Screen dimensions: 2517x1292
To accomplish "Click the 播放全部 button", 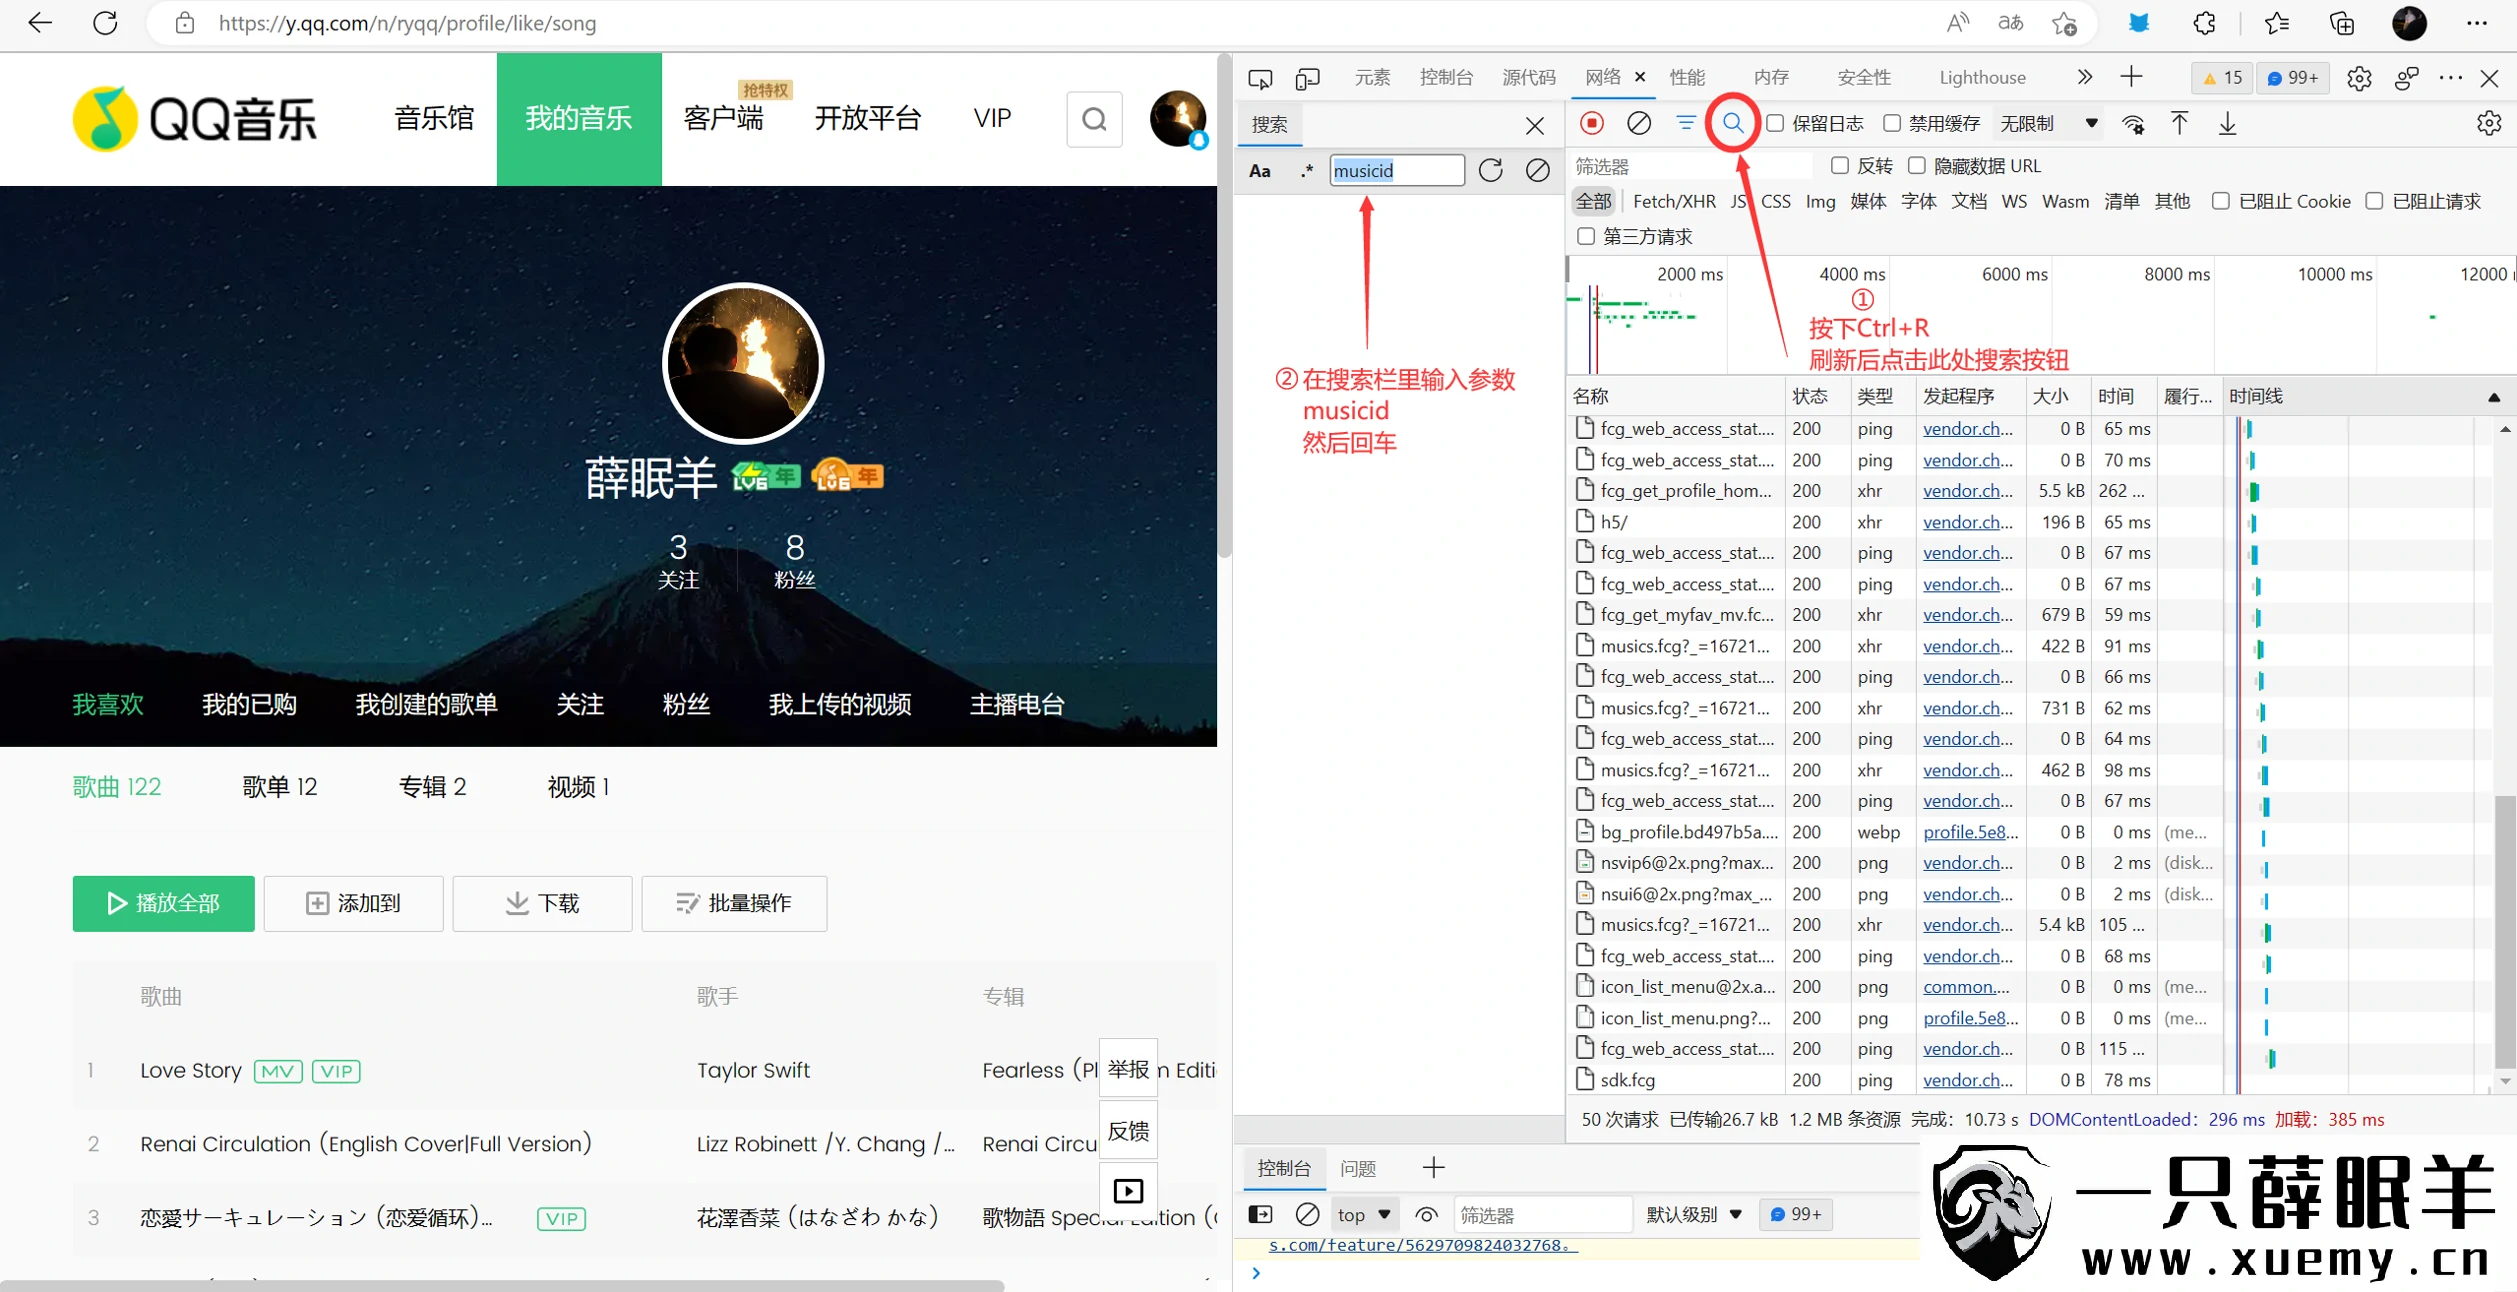I will coord(163,903).
